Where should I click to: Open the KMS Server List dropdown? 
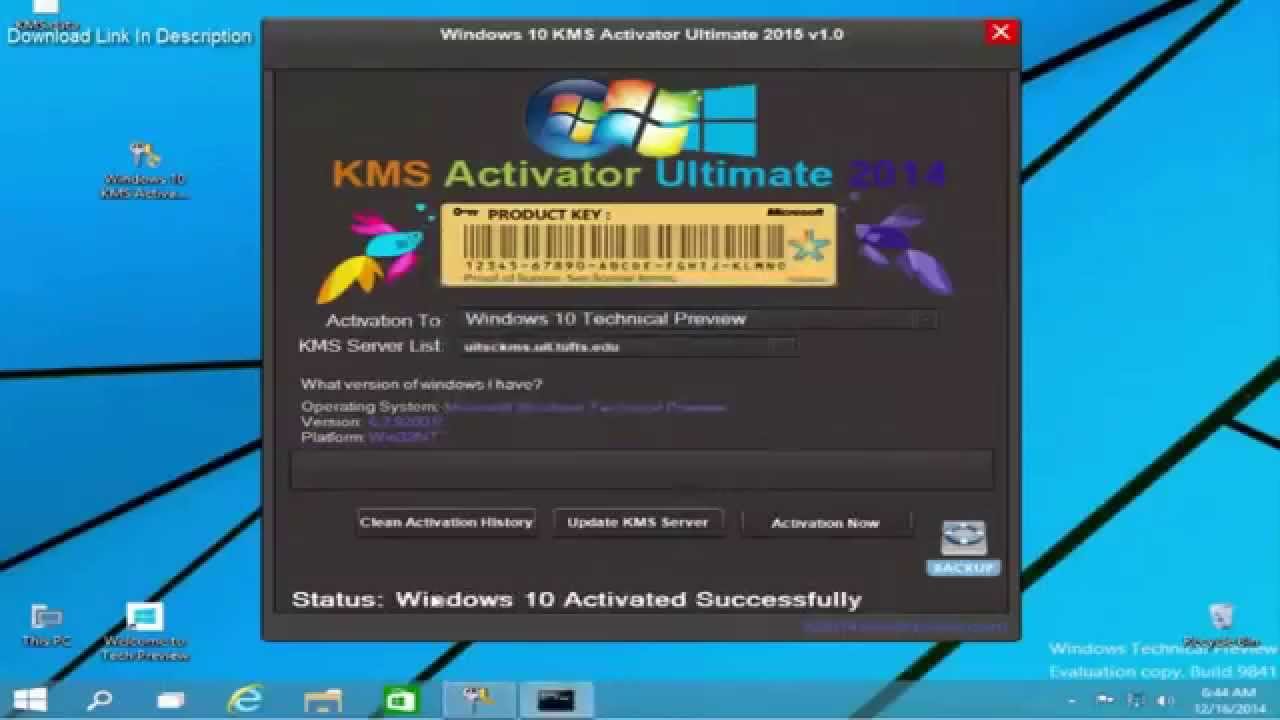point(628,347)
